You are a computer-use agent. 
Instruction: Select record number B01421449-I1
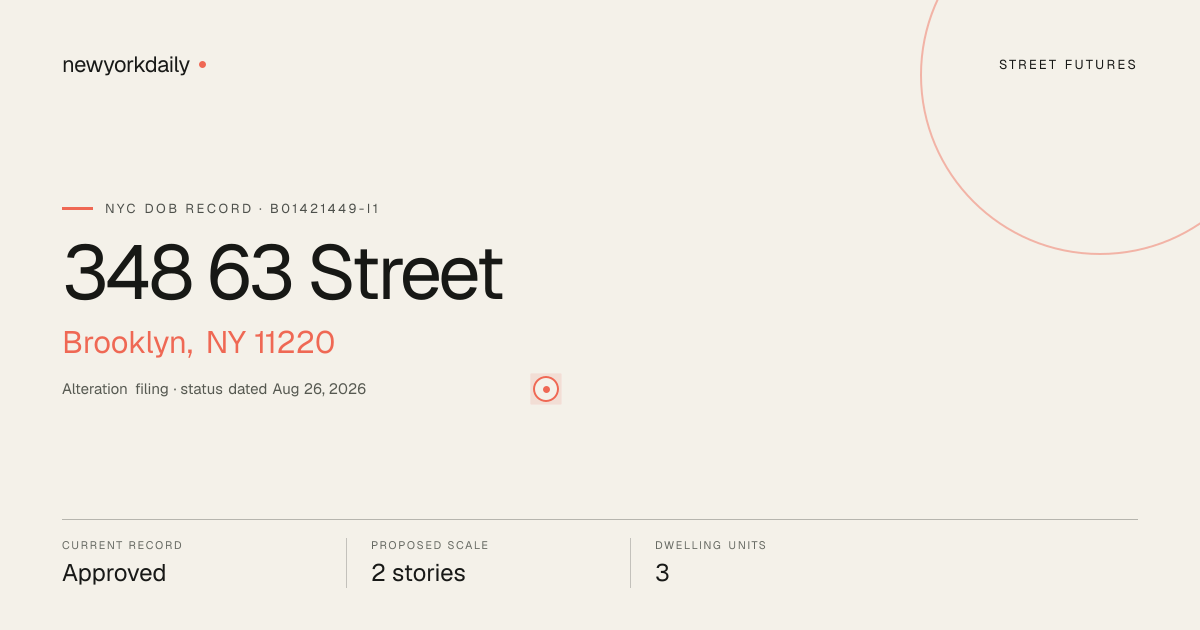coord(325,209)
